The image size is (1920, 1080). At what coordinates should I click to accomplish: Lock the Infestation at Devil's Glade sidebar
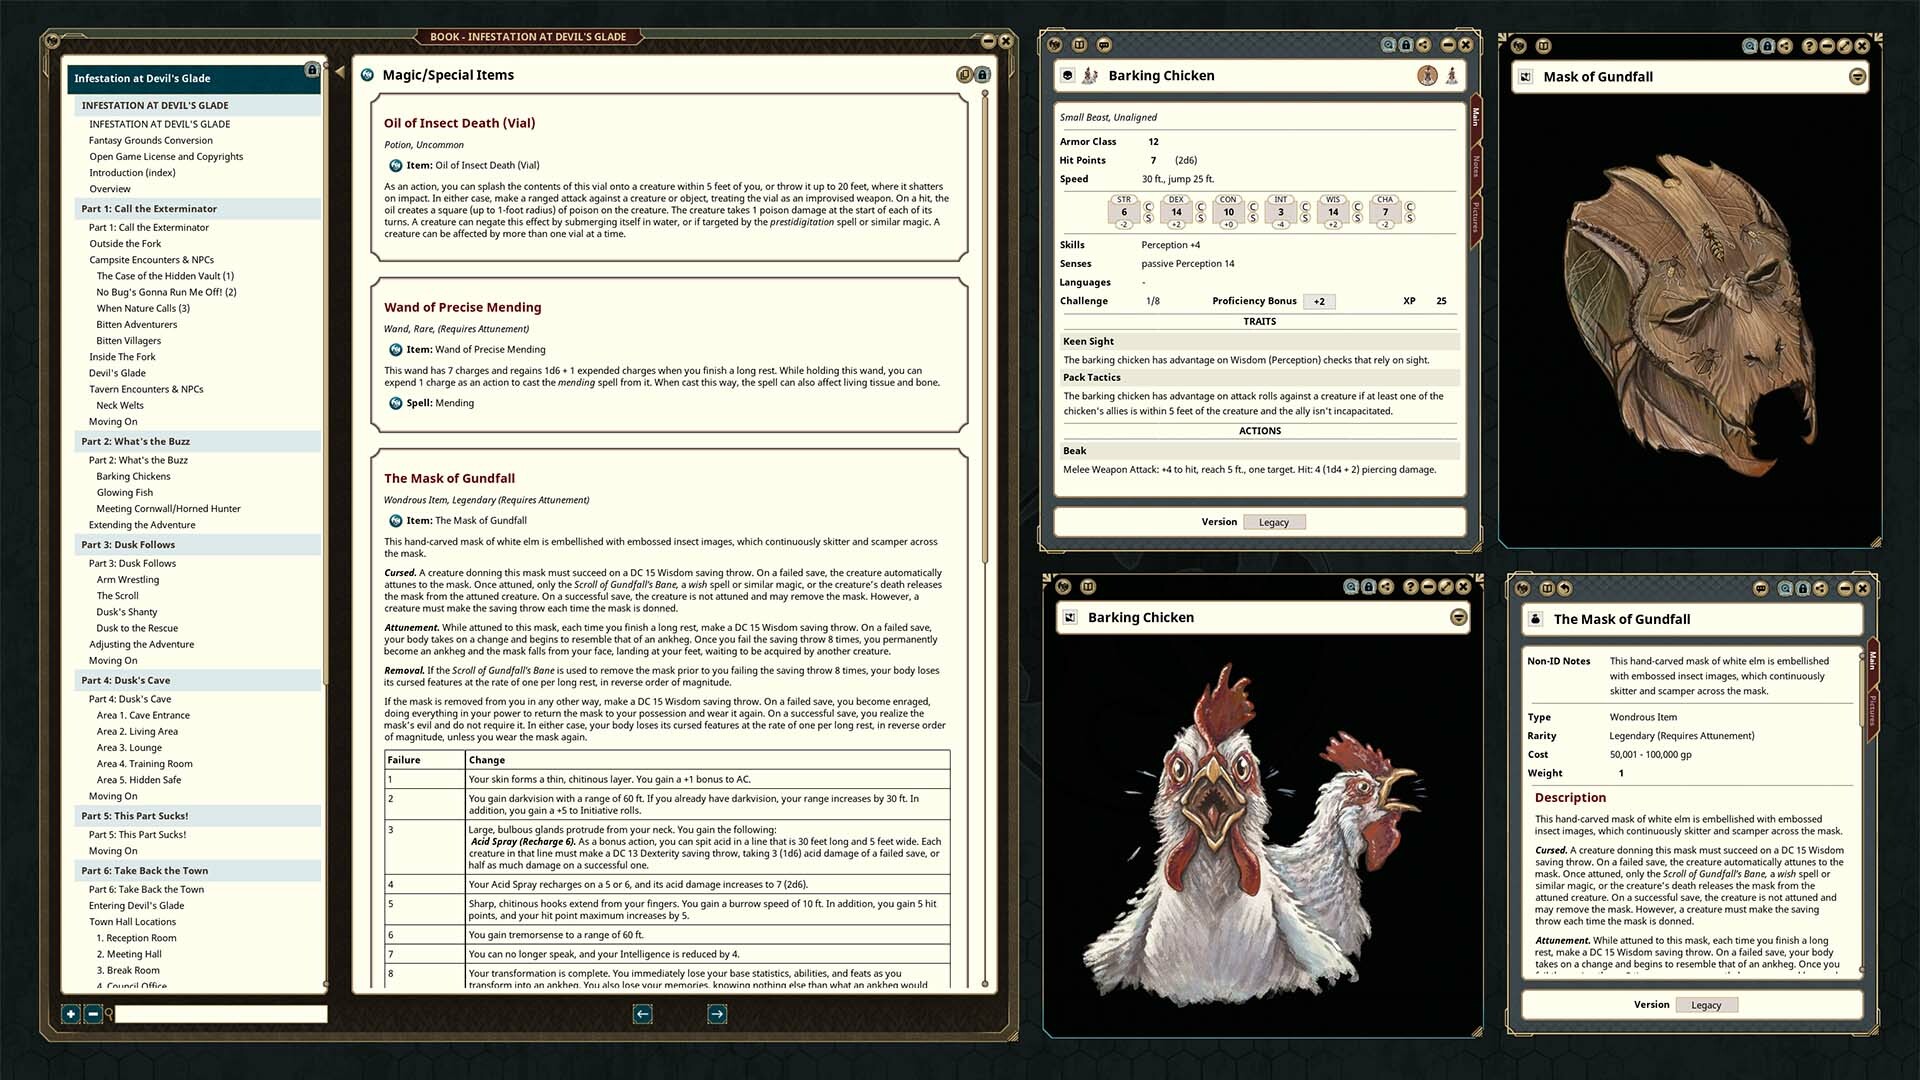[313, 70]
